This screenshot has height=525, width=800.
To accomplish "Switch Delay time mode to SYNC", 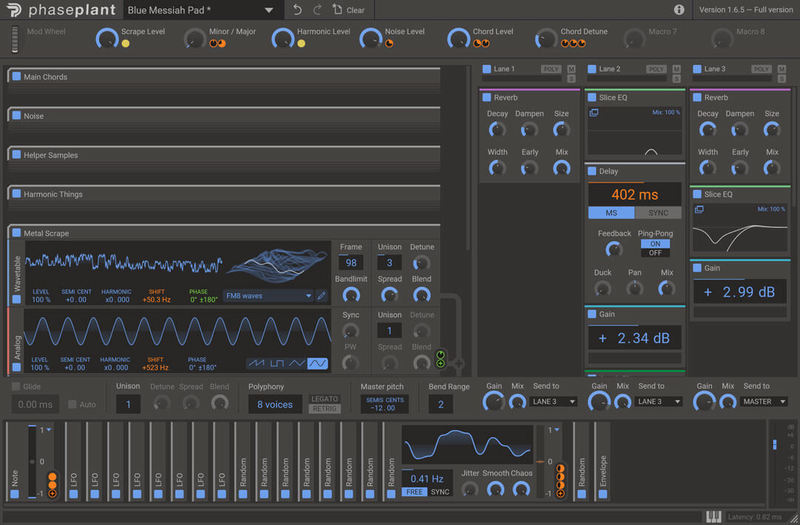I will (658, 213).
